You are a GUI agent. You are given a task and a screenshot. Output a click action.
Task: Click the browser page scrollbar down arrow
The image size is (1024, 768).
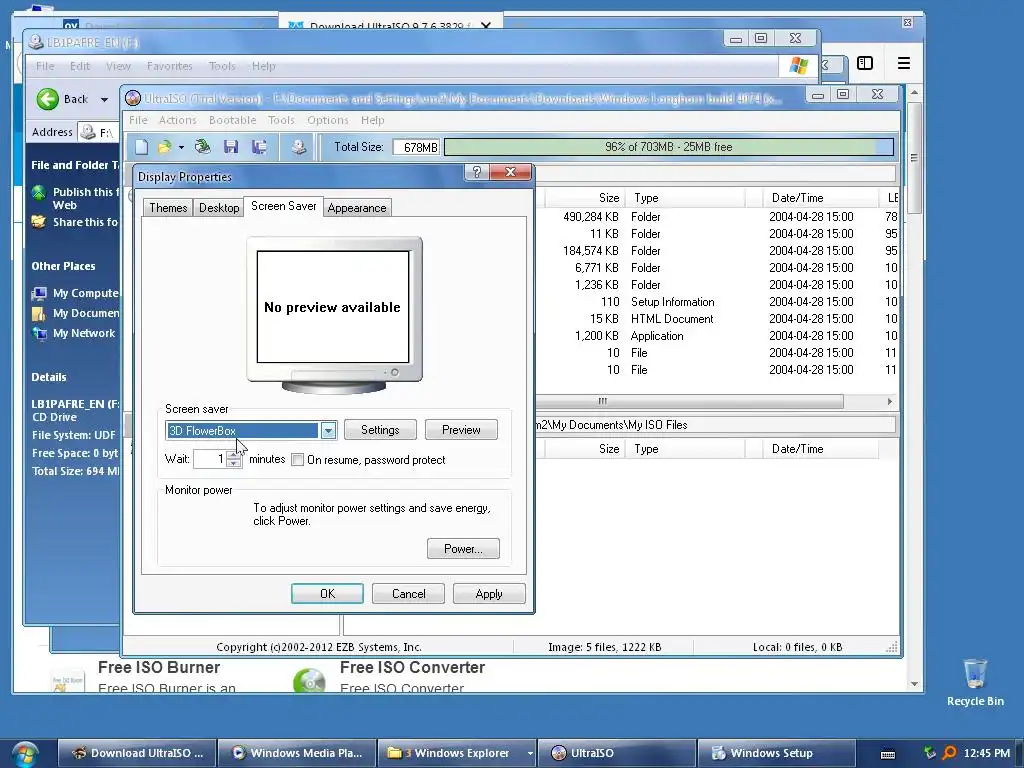point(914,684)
